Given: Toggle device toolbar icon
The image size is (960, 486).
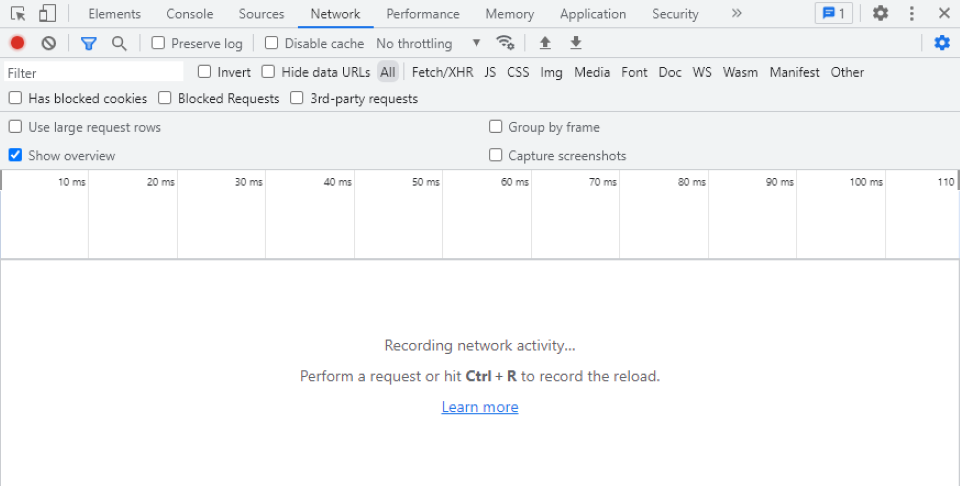Looking at the screenshot, I should 47,14.
